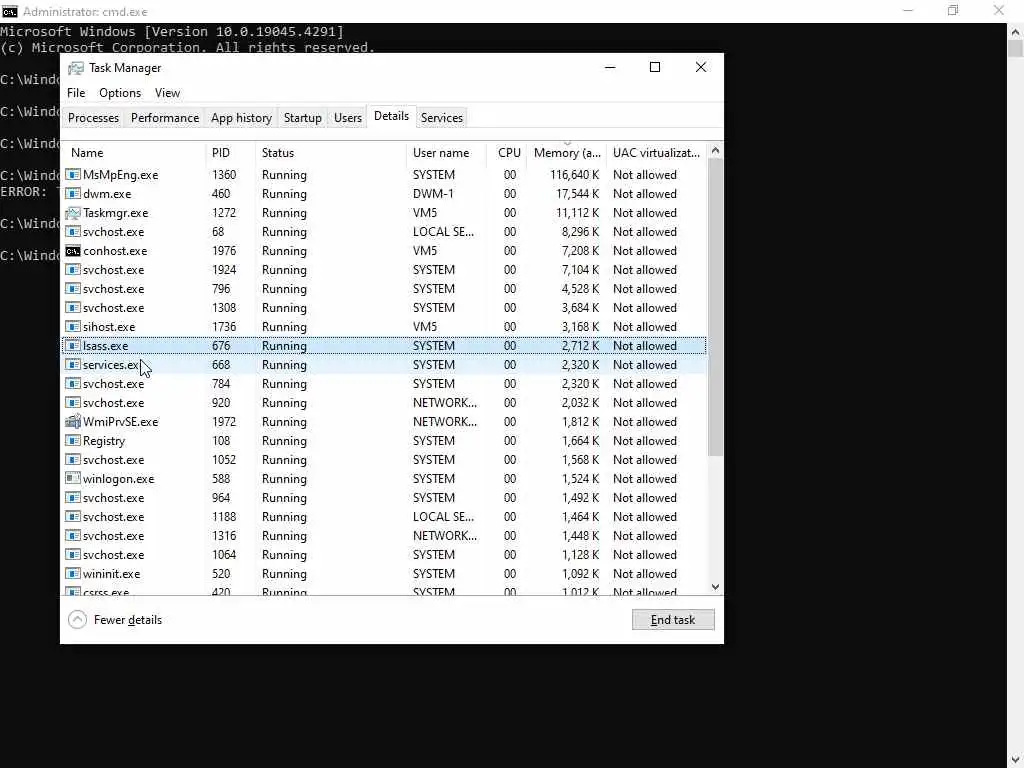Select the conhost.exe process name
The image size is (1024, 768).
coord(115,251)
